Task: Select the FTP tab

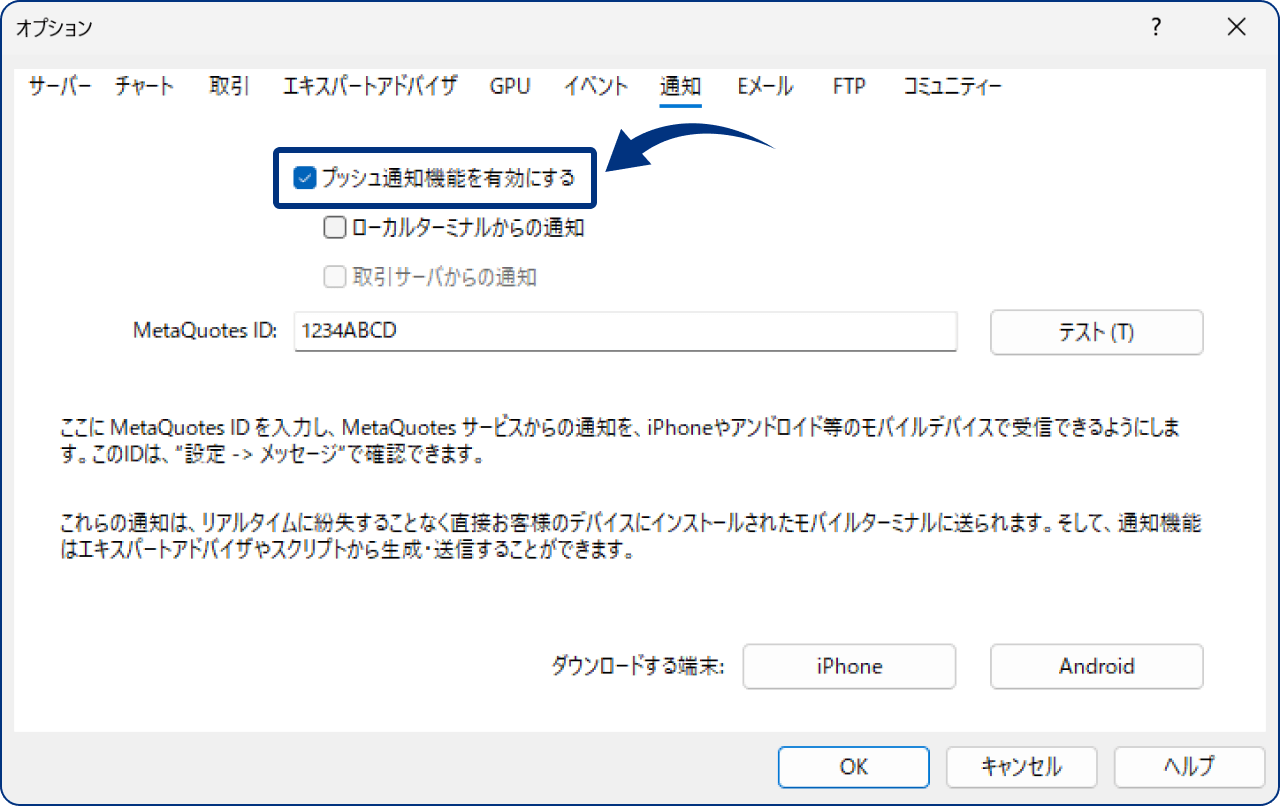Action: point(848,87)
